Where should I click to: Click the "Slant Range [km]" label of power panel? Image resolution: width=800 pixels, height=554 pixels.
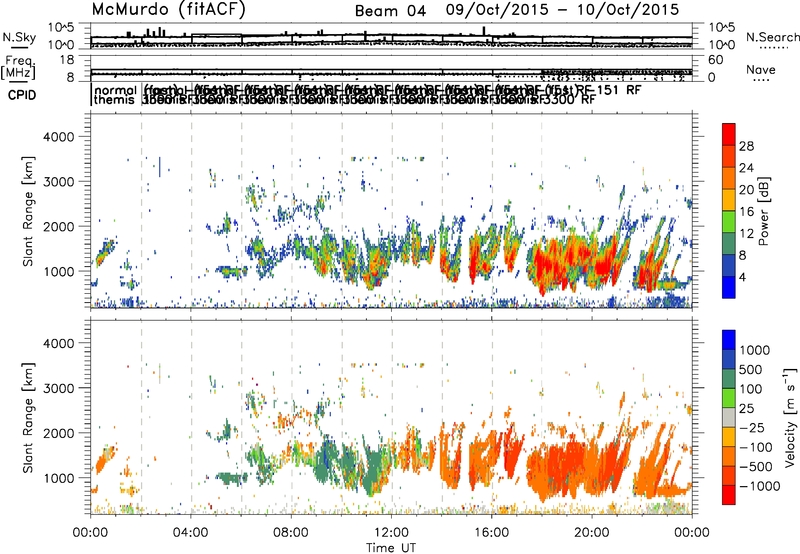(28, 211)
